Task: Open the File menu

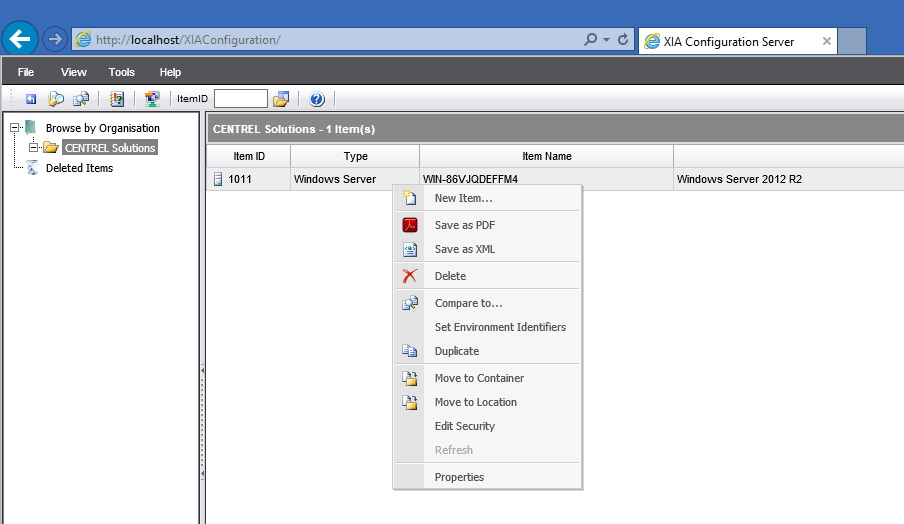Action: click(x=26, y=72)
